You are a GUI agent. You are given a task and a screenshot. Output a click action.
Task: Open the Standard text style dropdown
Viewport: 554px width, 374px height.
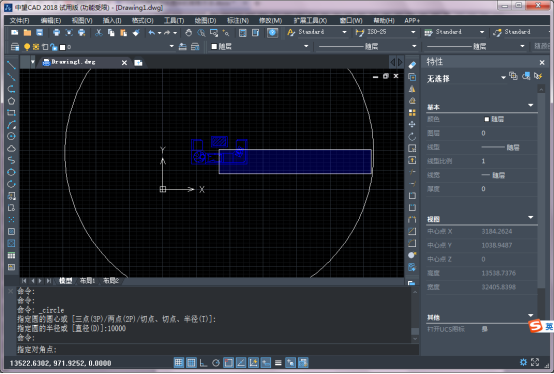[x=317, y=32]
